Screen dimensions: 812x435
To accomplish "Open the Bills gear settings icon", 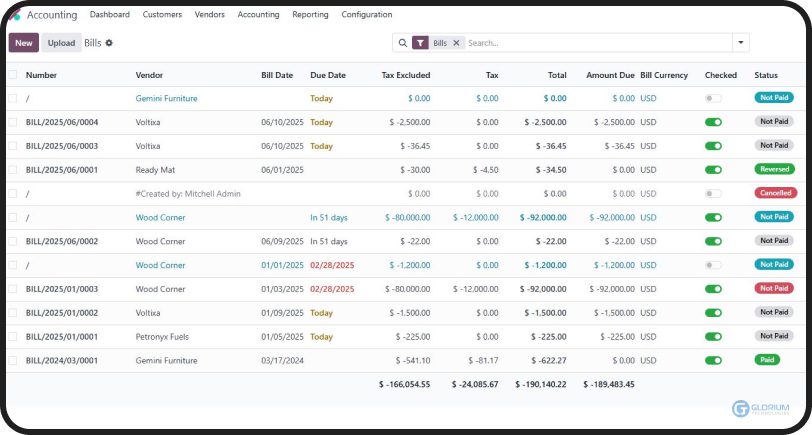I will pyautogui.click(x=109, y=43).
